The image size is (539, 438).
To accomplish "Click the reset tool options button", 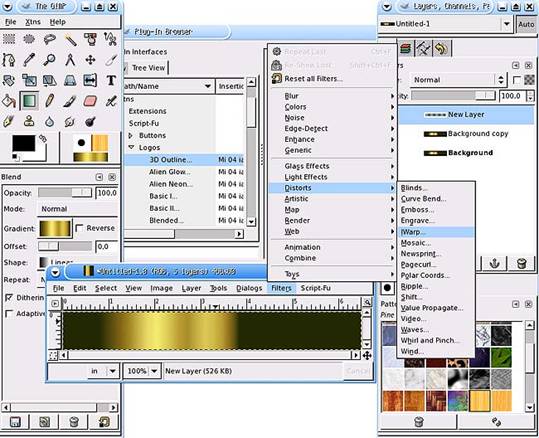I will 104,421.
